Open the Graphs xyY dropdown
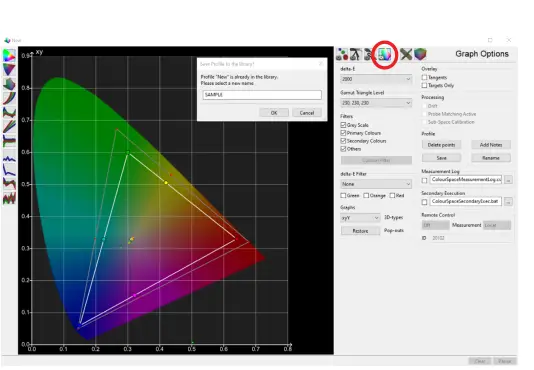534x370 pixels. coord(360,218)
